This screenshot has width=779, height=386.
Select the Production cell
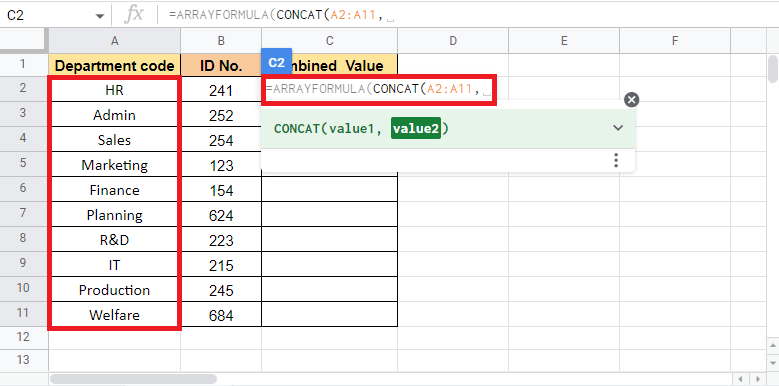115,290
